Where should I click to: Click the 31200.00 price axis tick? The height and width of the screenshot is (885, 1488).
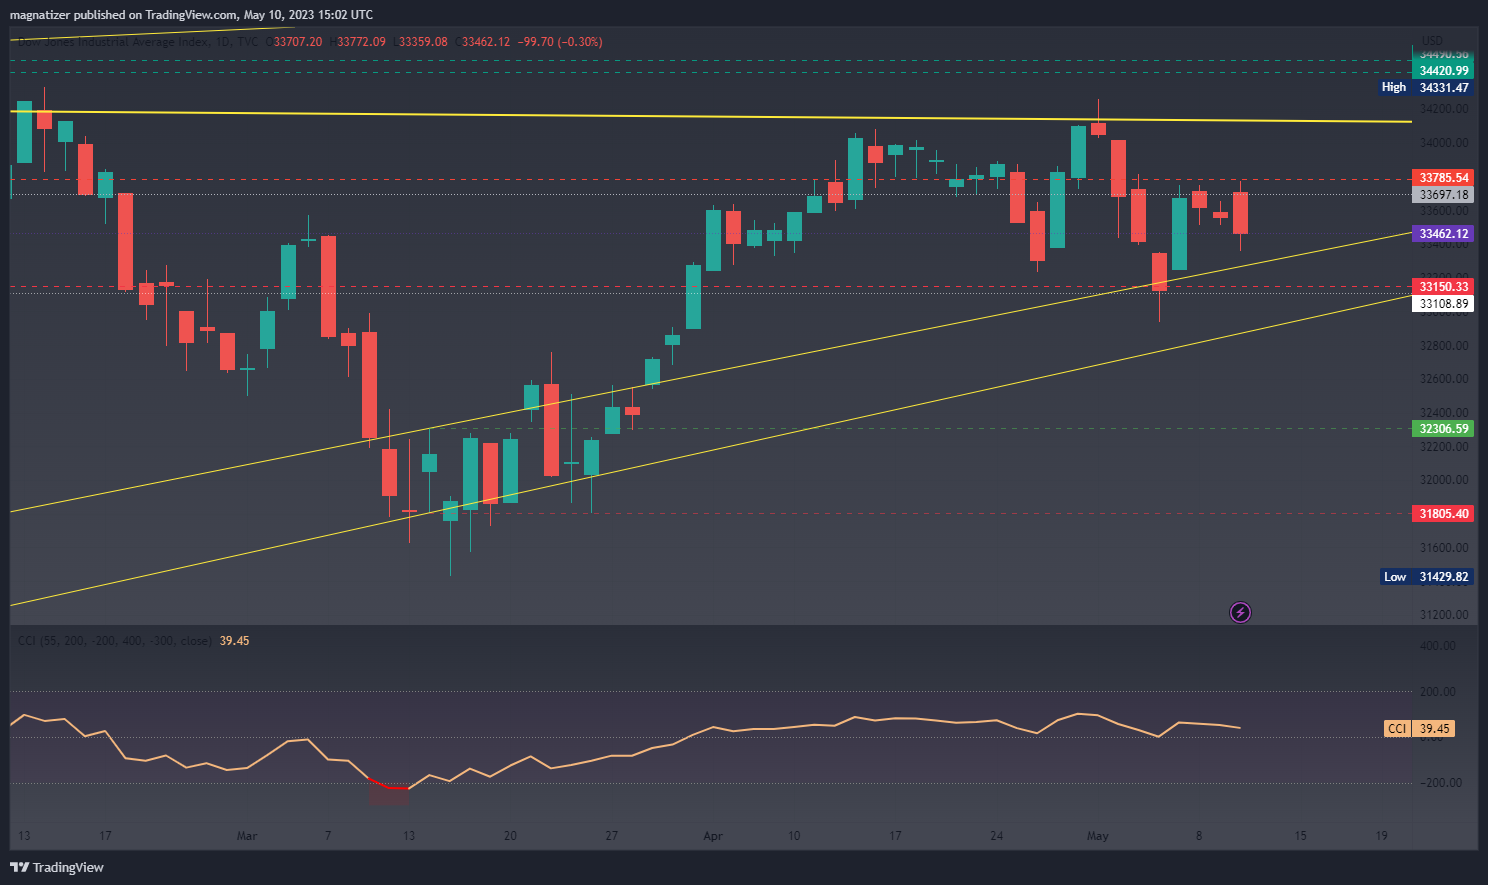[x=1444, y=615]
